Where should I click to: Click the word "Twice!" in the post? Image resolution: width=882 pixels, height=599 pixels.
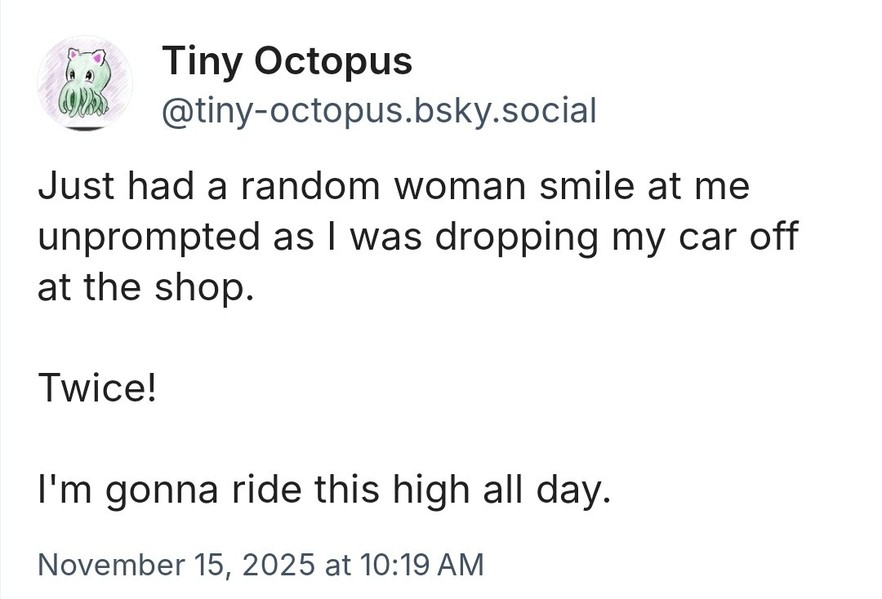pyautogui.click(x=97, y=387)
